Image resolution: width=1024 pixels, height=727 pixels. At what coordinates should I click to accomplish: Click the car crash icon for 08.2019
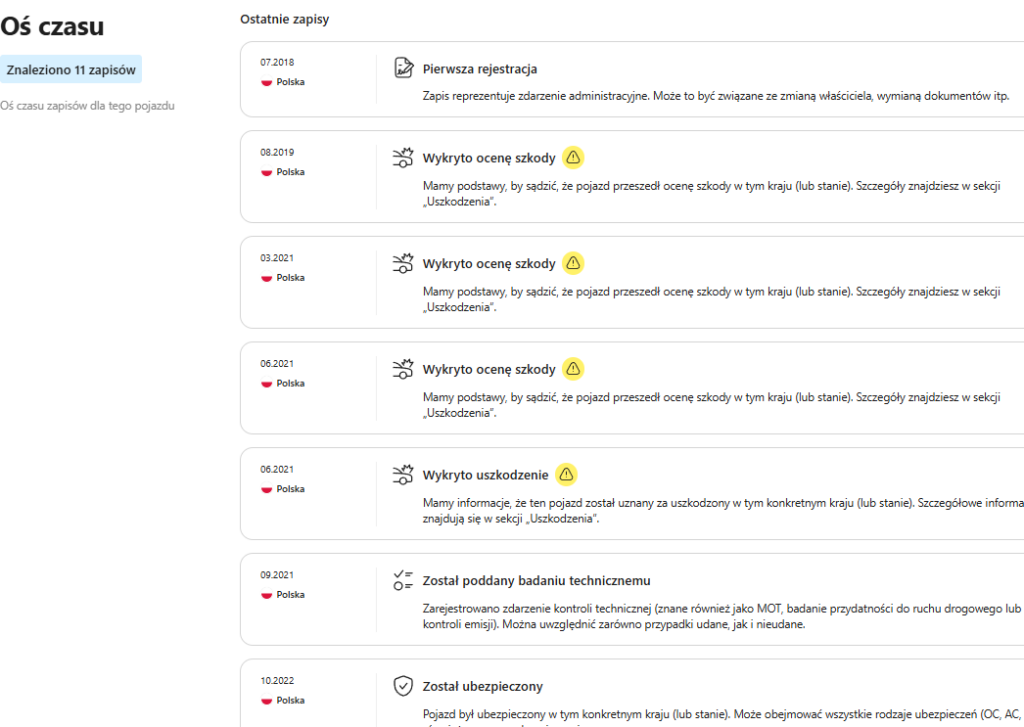tap(403, 157)
